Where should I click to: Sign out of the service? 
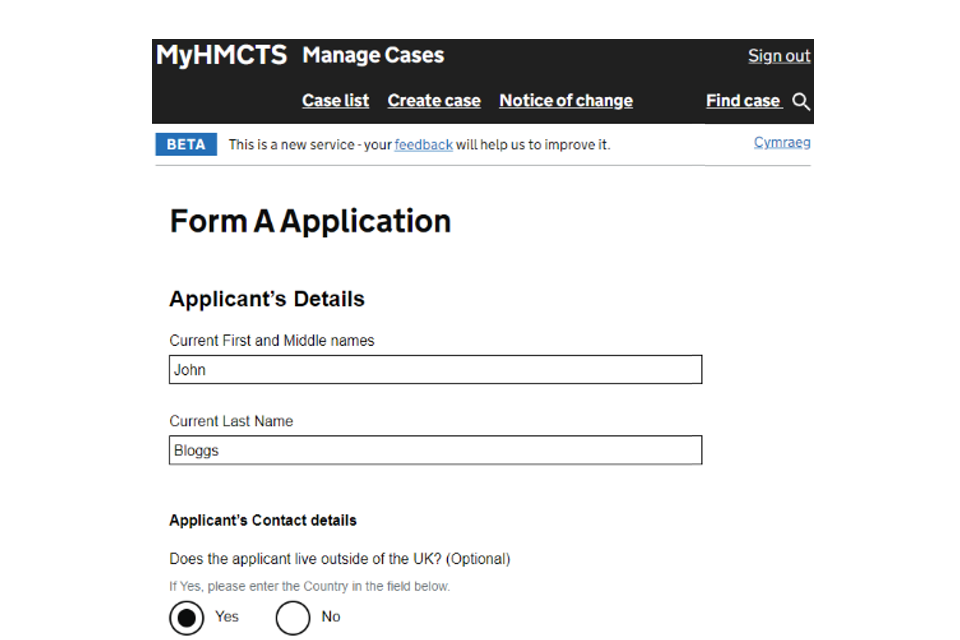779,56
